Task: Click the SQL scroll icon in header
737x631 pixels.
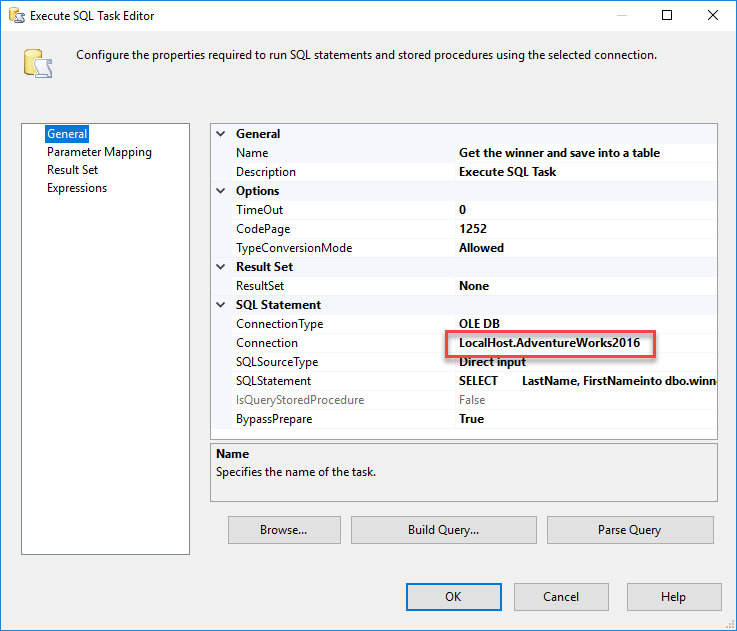Action: click(38, 62)
